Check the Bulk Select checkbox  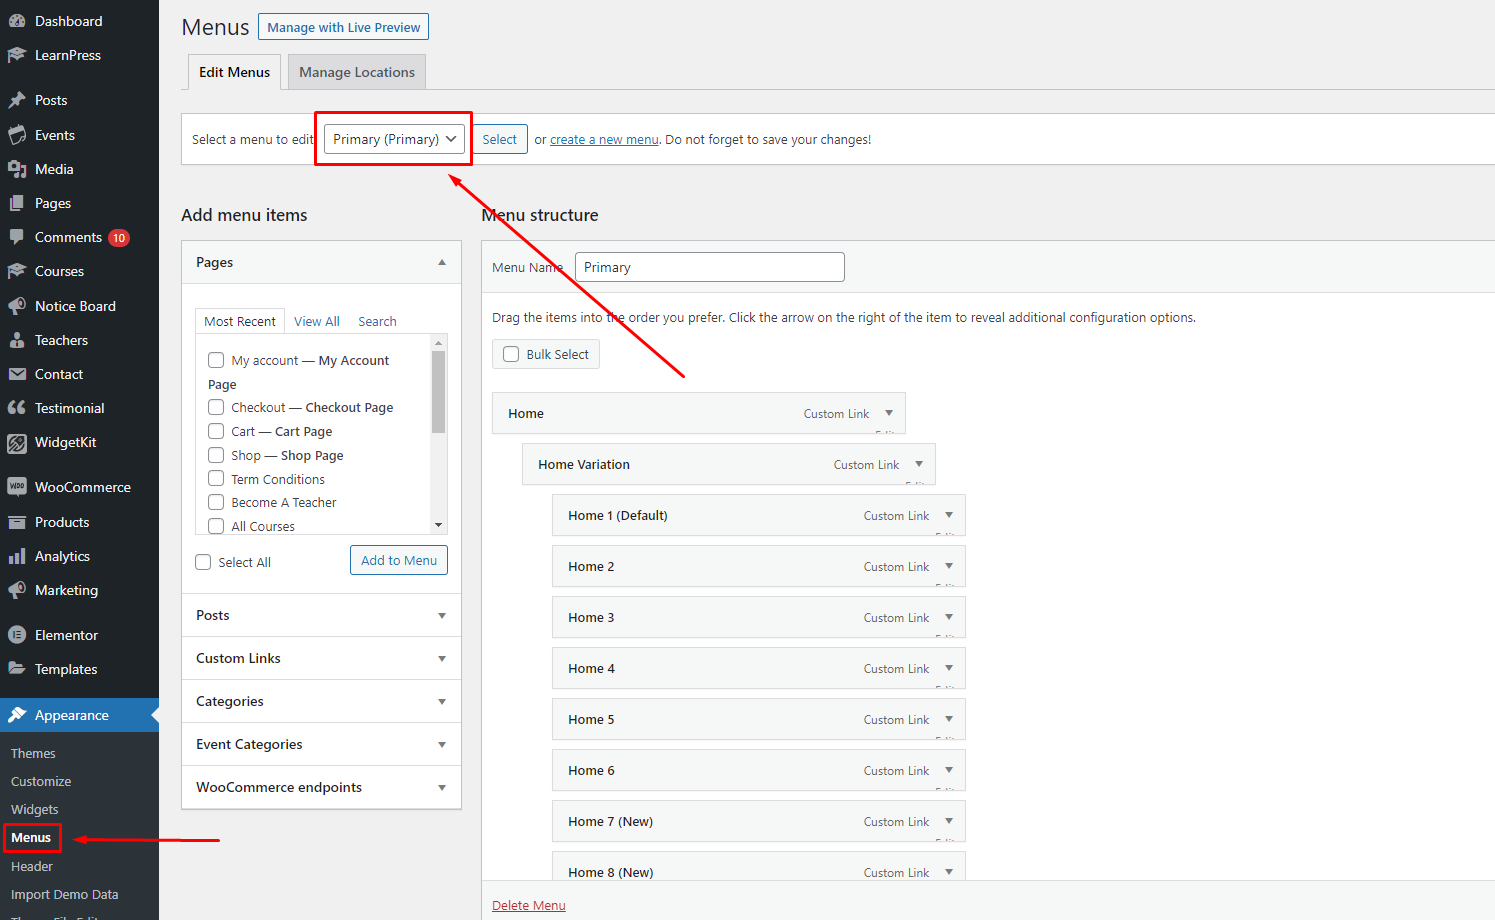coord(511,354)
